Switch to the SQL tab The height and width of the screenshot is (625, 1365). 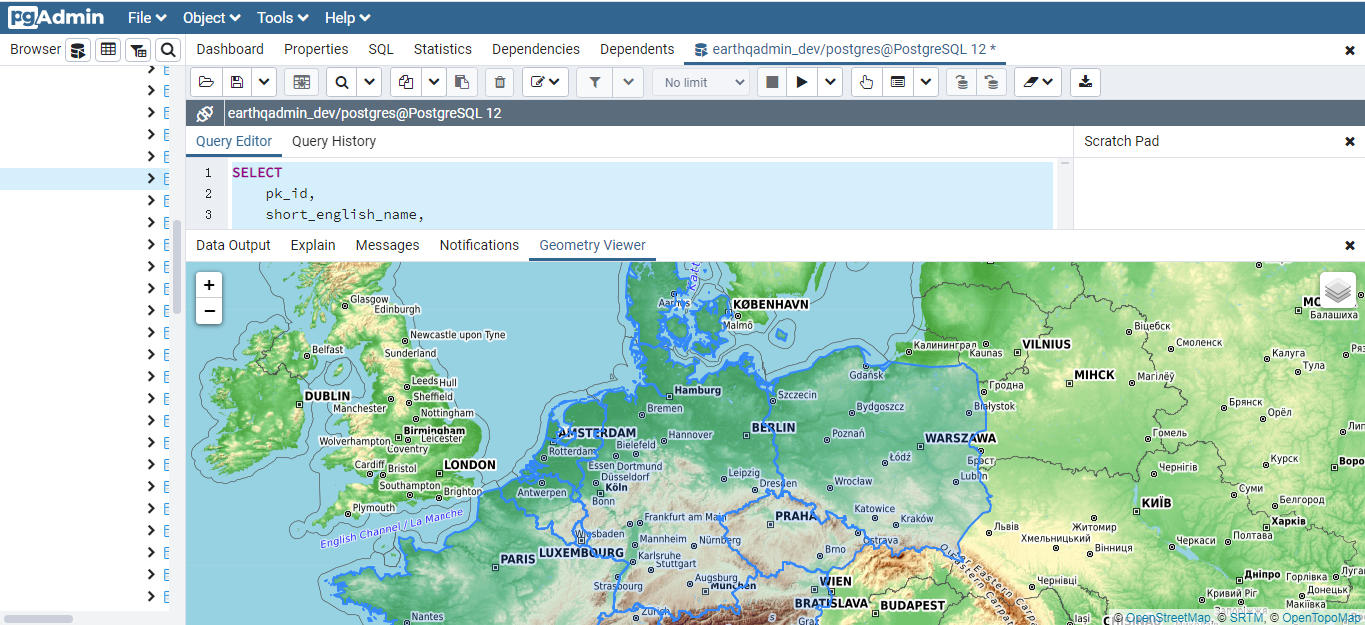(x=381, y=49)
